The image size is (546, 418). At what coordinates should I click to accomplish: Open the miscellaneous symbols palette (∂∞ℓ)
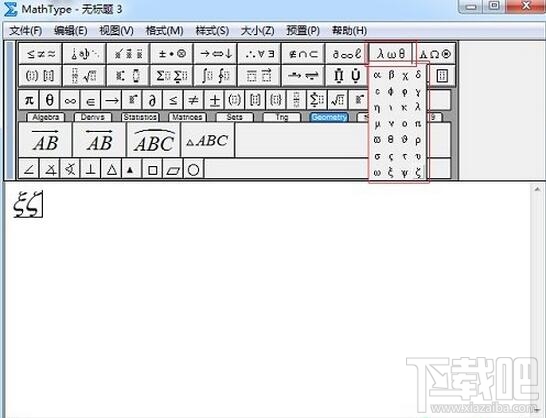(x=346, y=54)
